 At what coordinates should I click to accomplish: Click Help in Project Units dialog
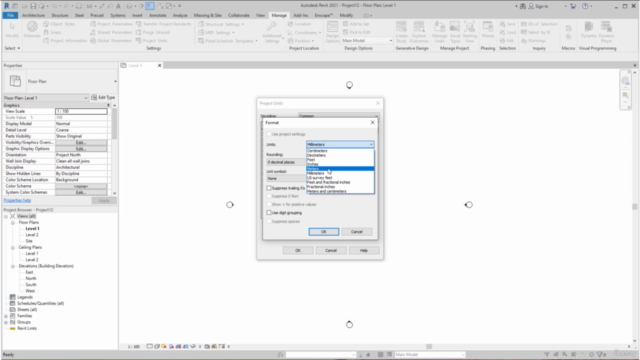364,250
